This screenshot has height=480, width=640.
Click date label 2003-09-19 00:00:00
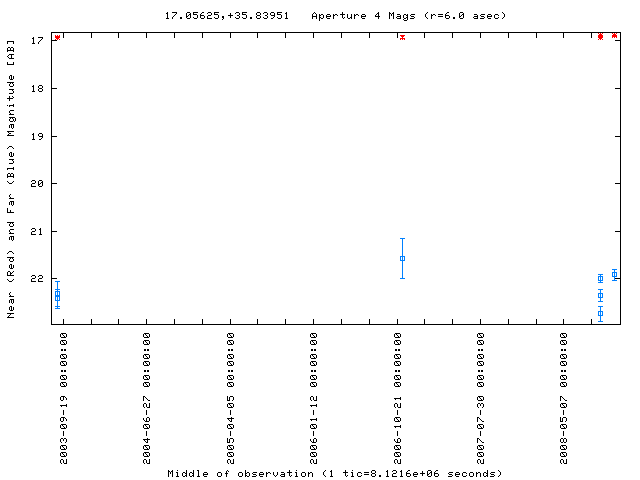64,398
